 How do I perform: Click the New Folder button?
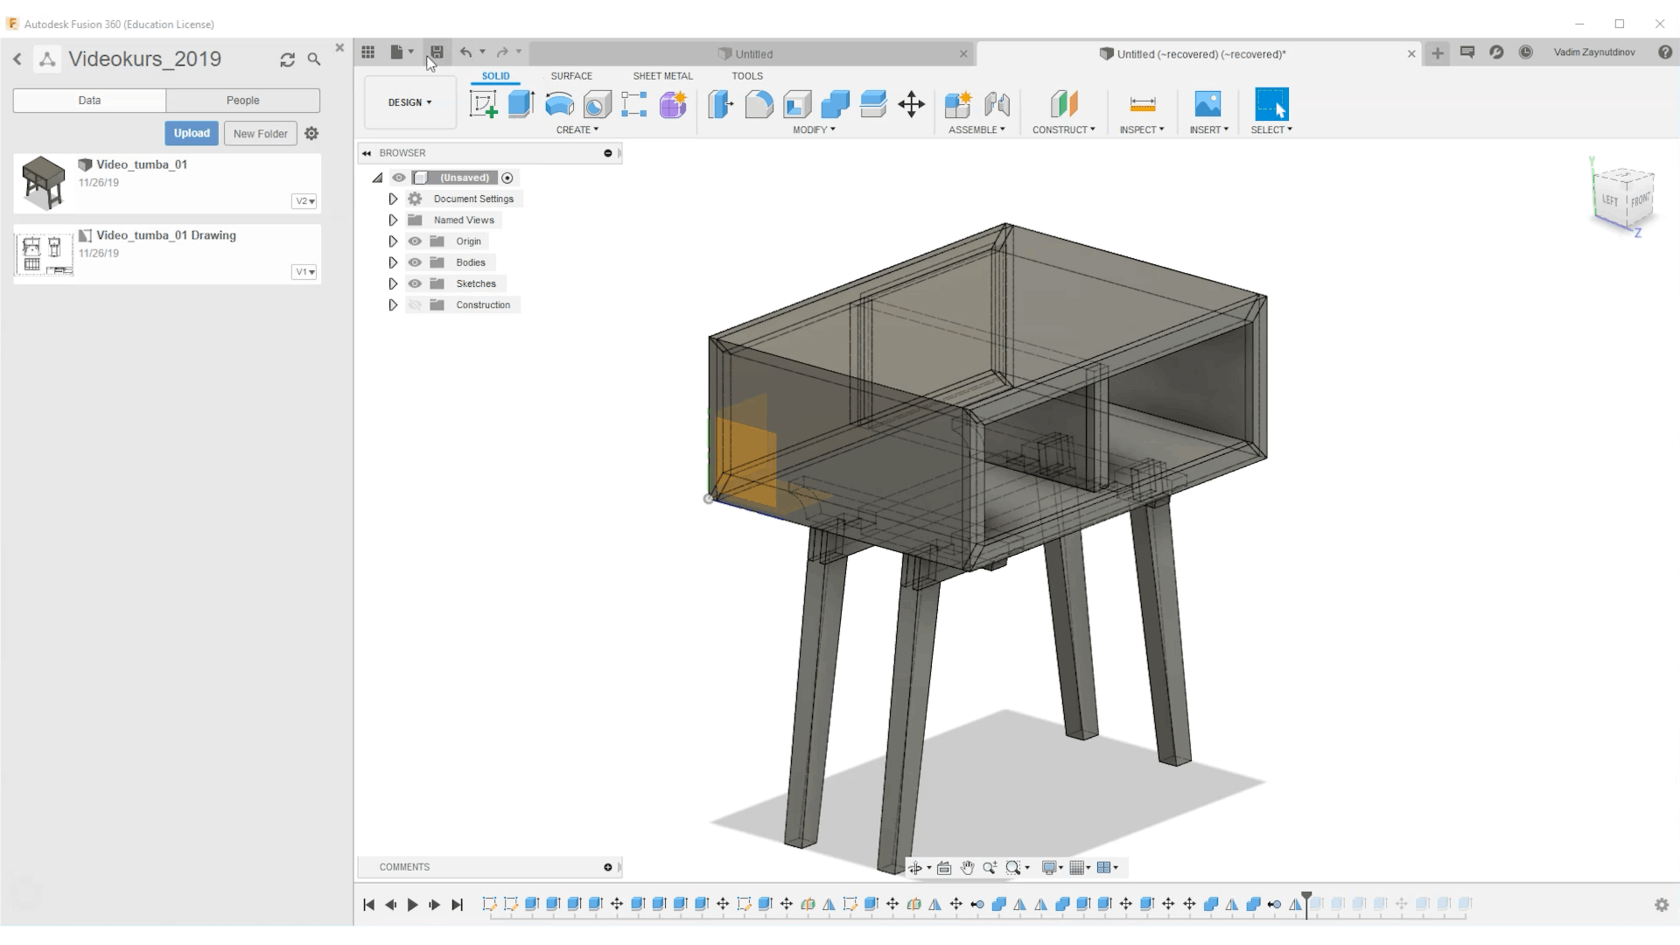click(260, 133)
